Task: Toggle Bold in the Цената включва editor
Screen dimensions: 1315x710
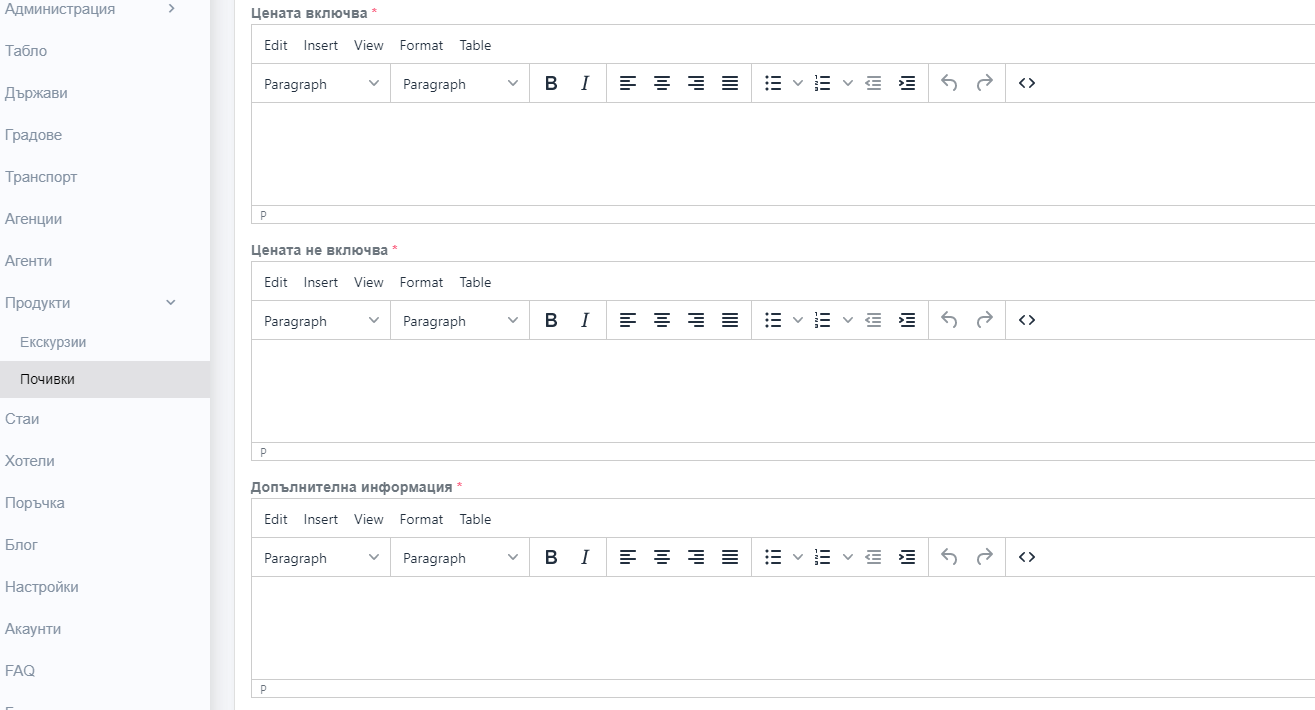Action: [x=551, y=84]
